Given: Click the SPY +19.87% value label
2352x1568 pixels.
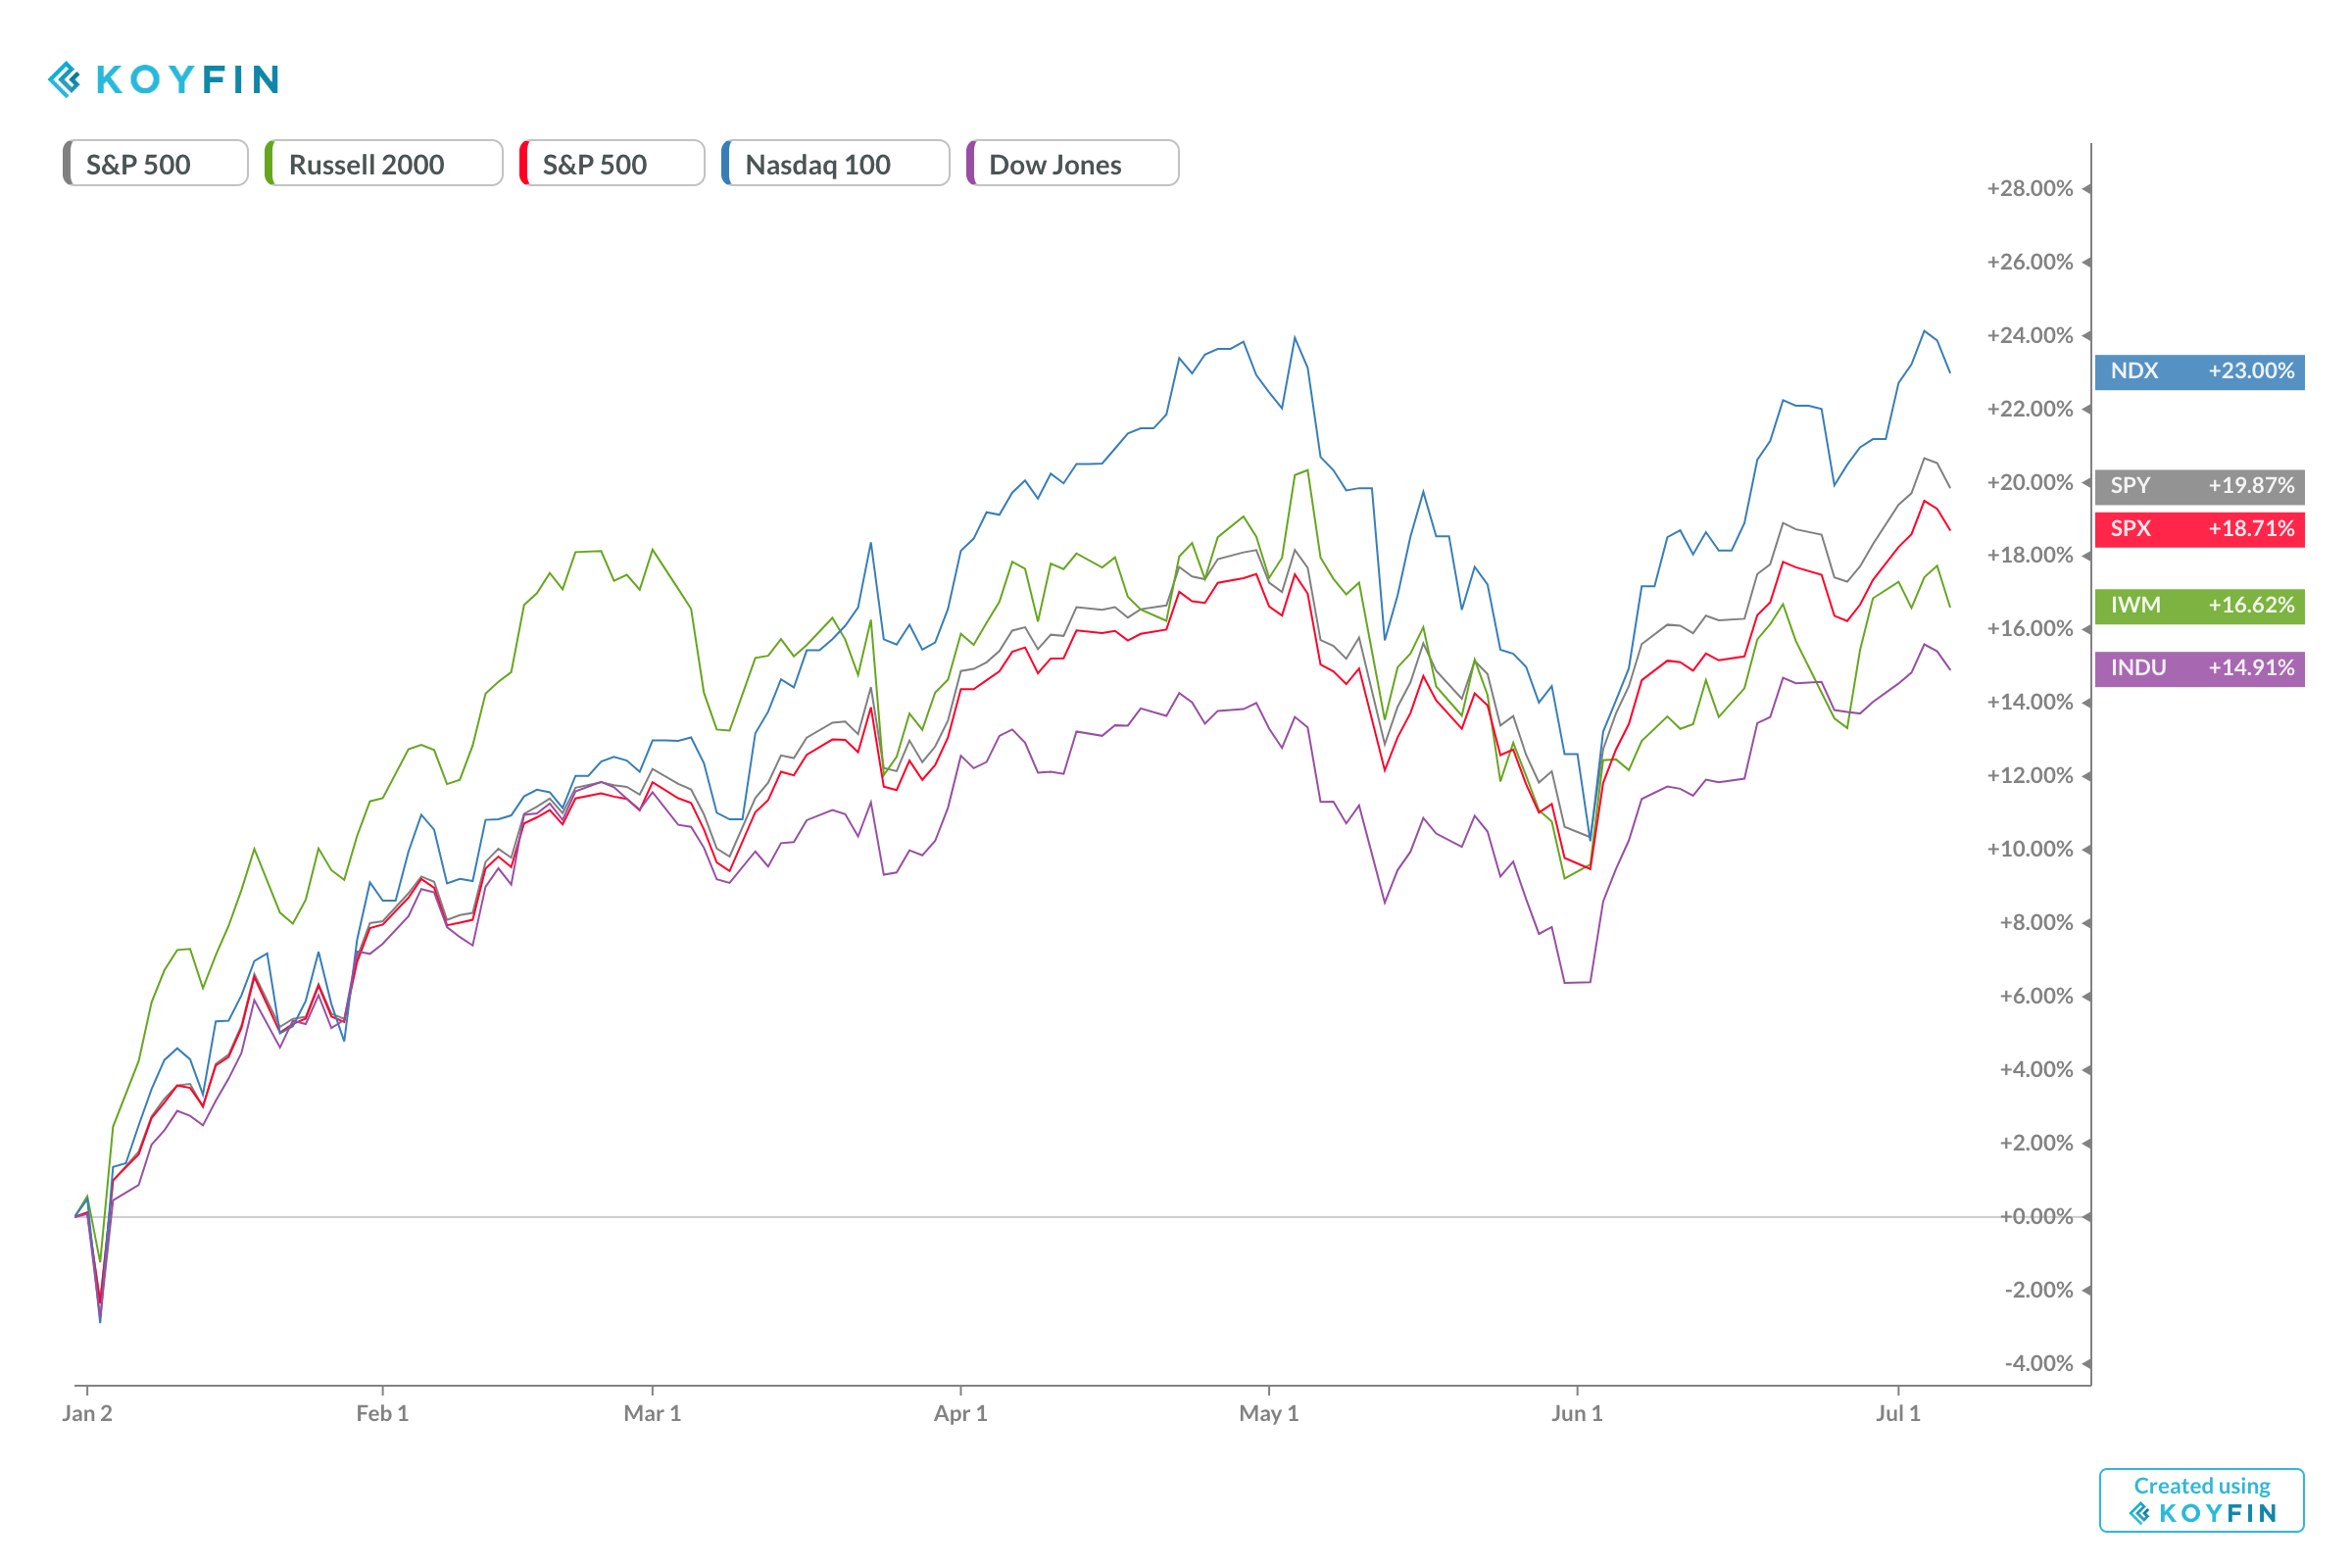Looking at the screenshot, I should tap(2199, 486).
